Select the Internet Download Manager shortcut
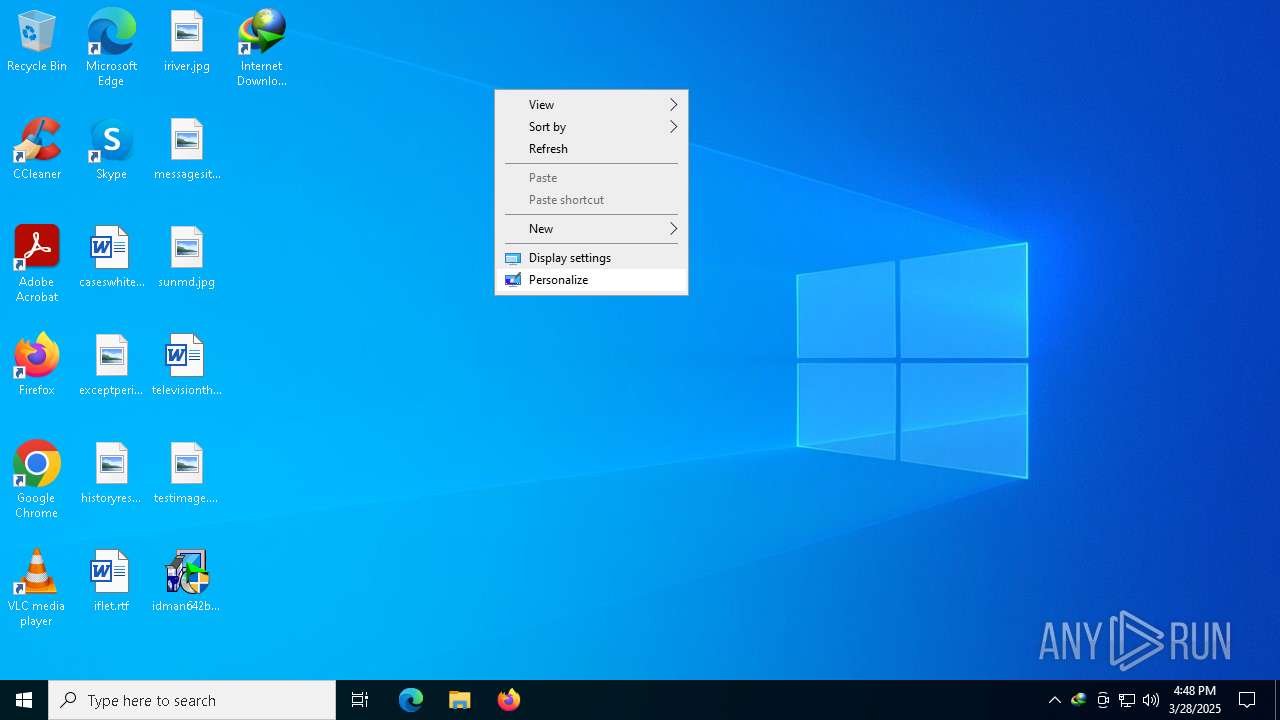This screenshot has width=1280, height=720. [262, 48]
